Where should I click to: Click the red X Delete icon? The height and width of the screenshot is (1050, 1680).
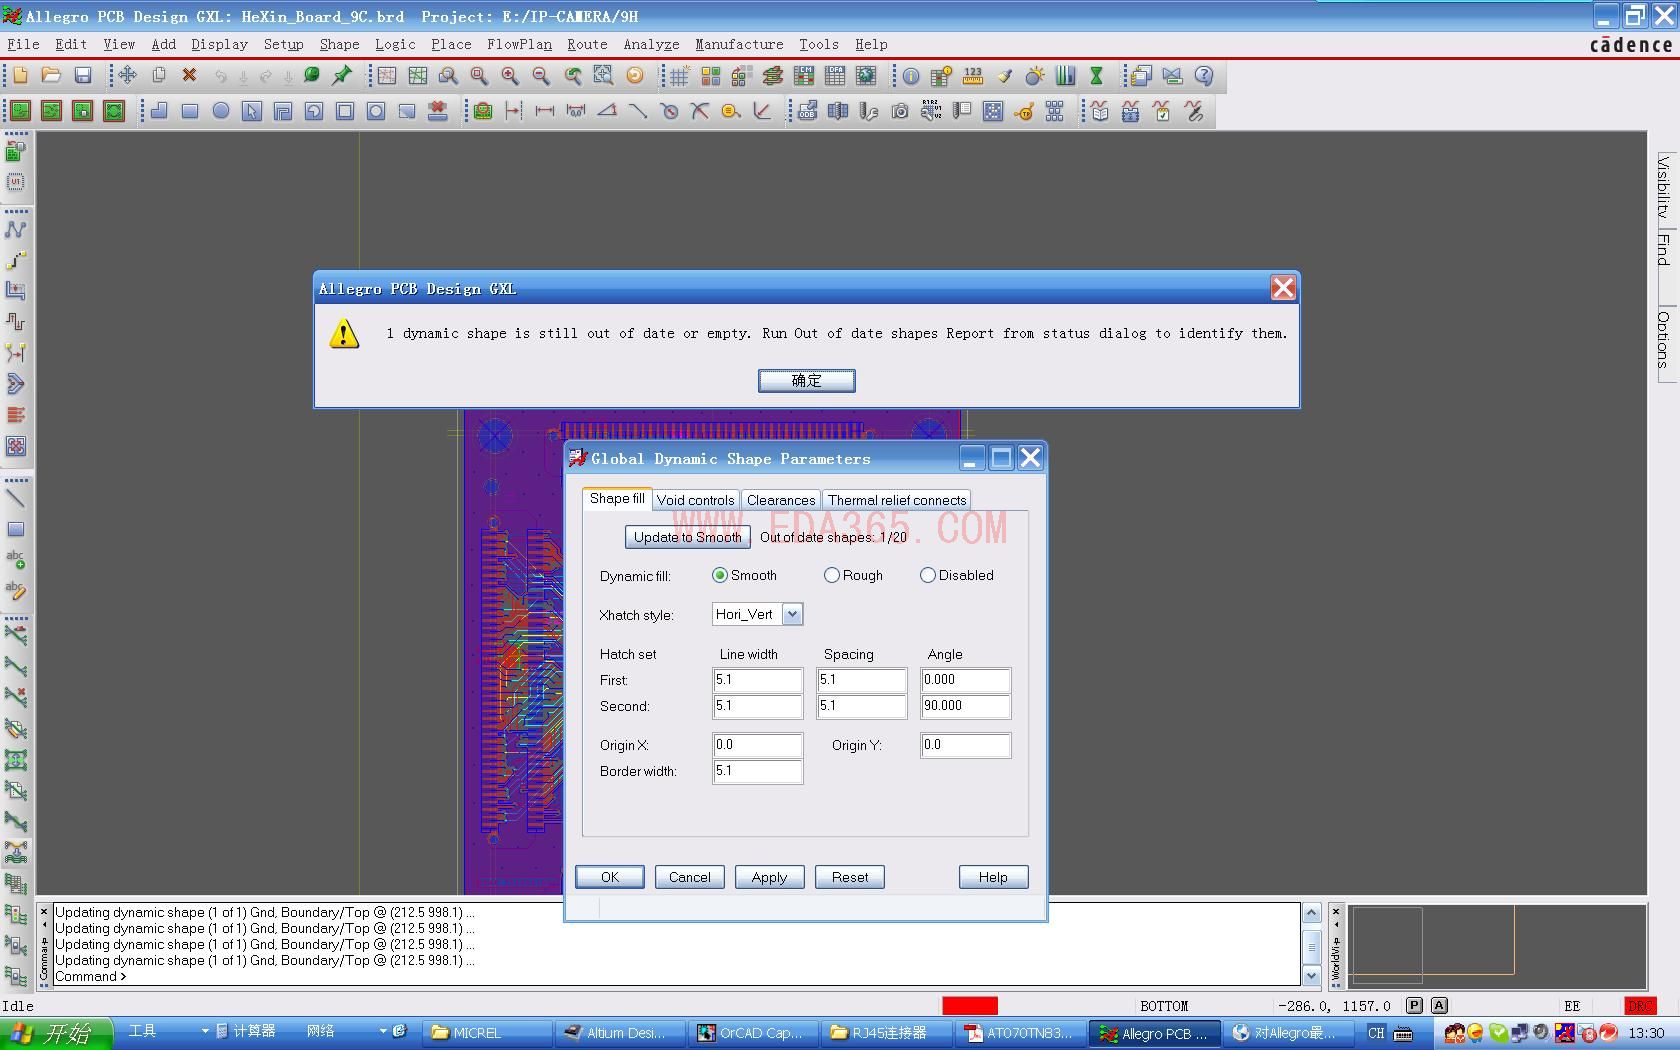tap(189, 76)
